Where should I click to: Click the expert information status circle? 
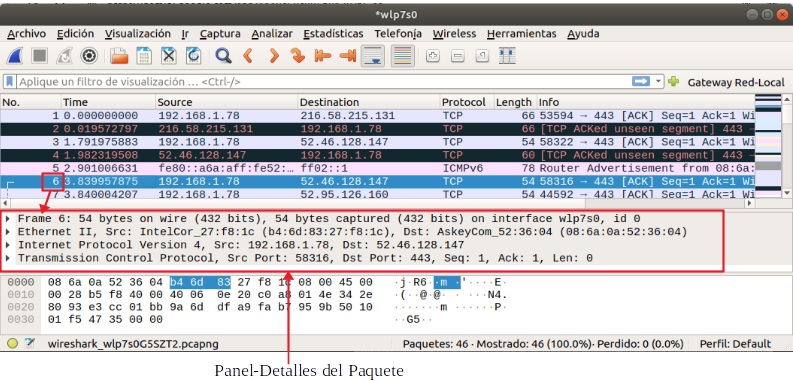click(x=13, y=344)
